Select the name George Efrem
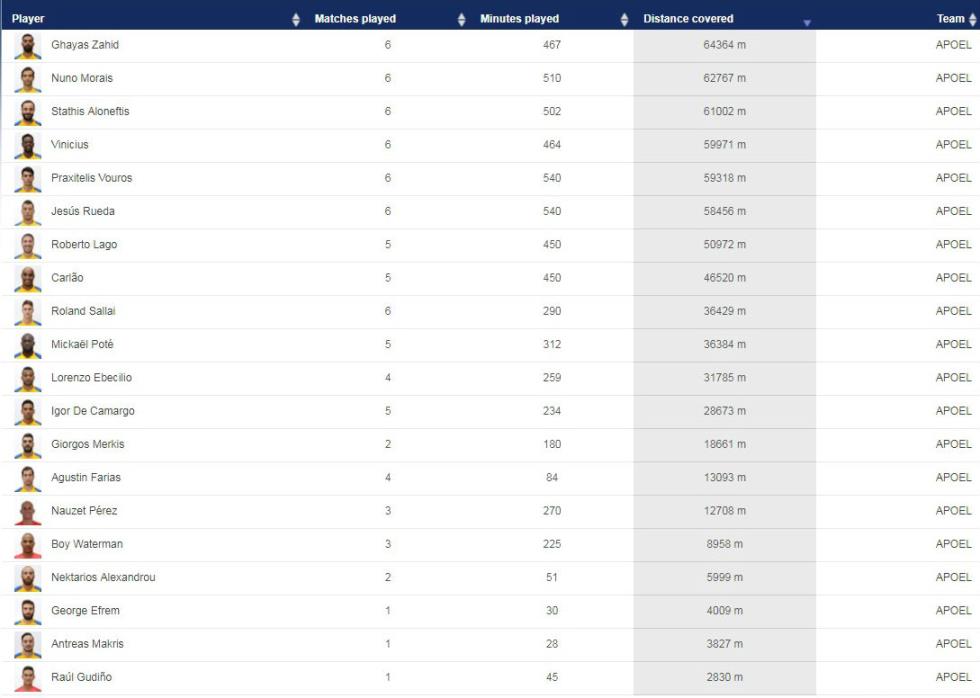Image resolution: width=980 pixels, height=698 pixels. 86,611
